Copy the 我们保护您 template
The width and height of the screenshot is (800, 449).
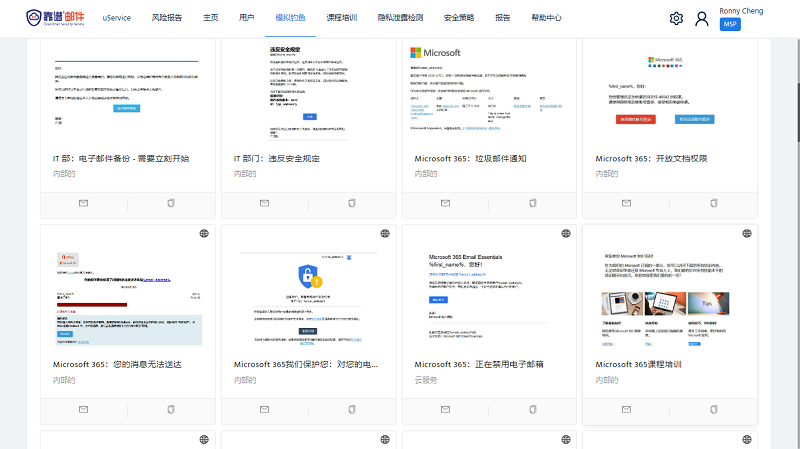point(352,409)
